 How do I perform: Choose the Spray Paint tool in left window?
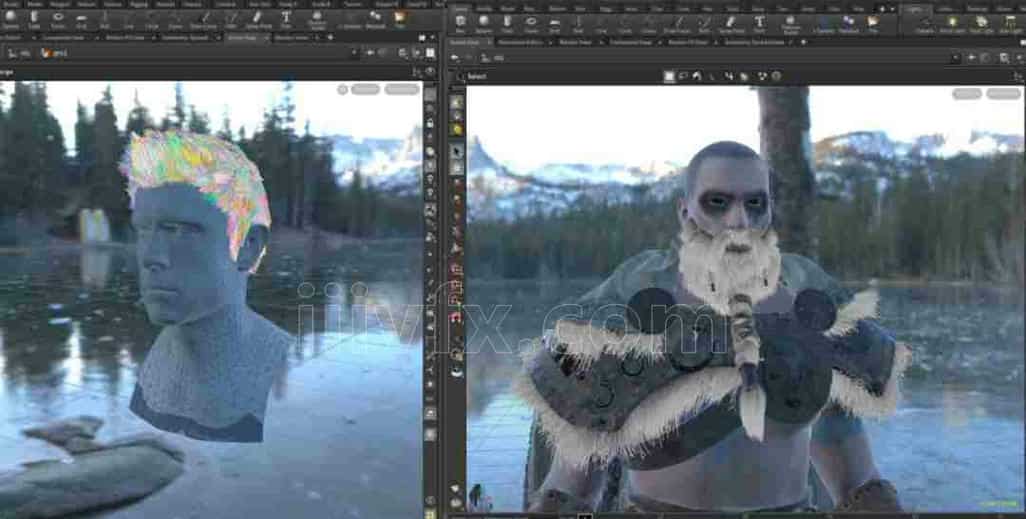pyautogui.click(x=258, y=20)
